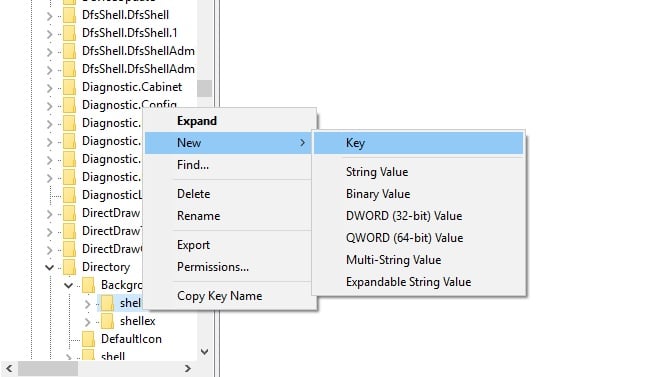Click Export in the context menu
The width and height of the screenshot is (655, 377).
(x=193, y=245)
